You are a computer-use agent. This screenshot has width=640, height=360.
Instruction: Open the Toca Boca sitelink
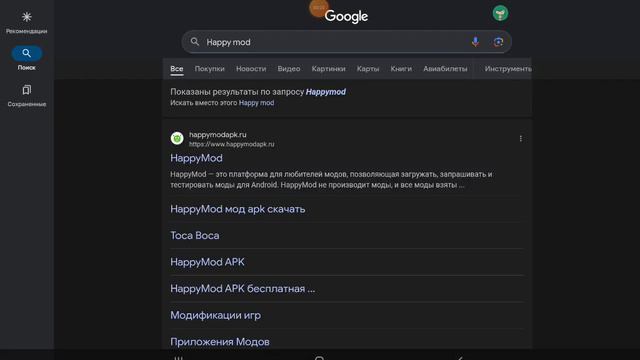(195, 236)
